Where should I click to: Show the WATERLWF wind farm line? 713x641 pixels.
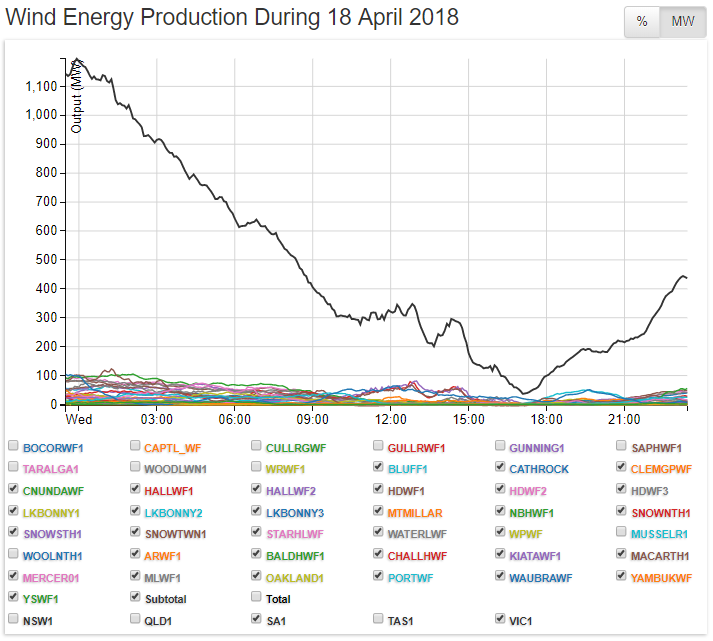pos(379,533)
